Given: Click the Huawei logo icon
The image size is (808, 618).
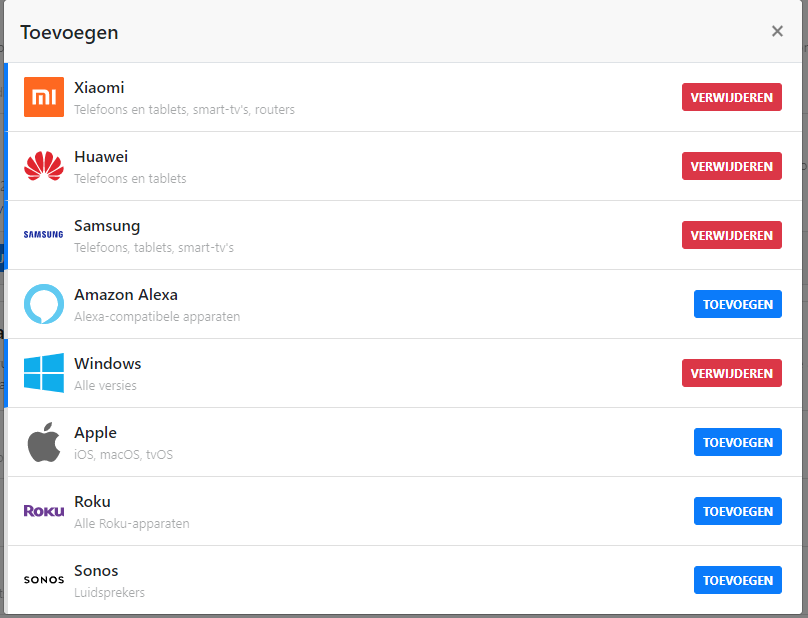Looking at the screenshot, I should pyautogui.click(x=44, y=166).
